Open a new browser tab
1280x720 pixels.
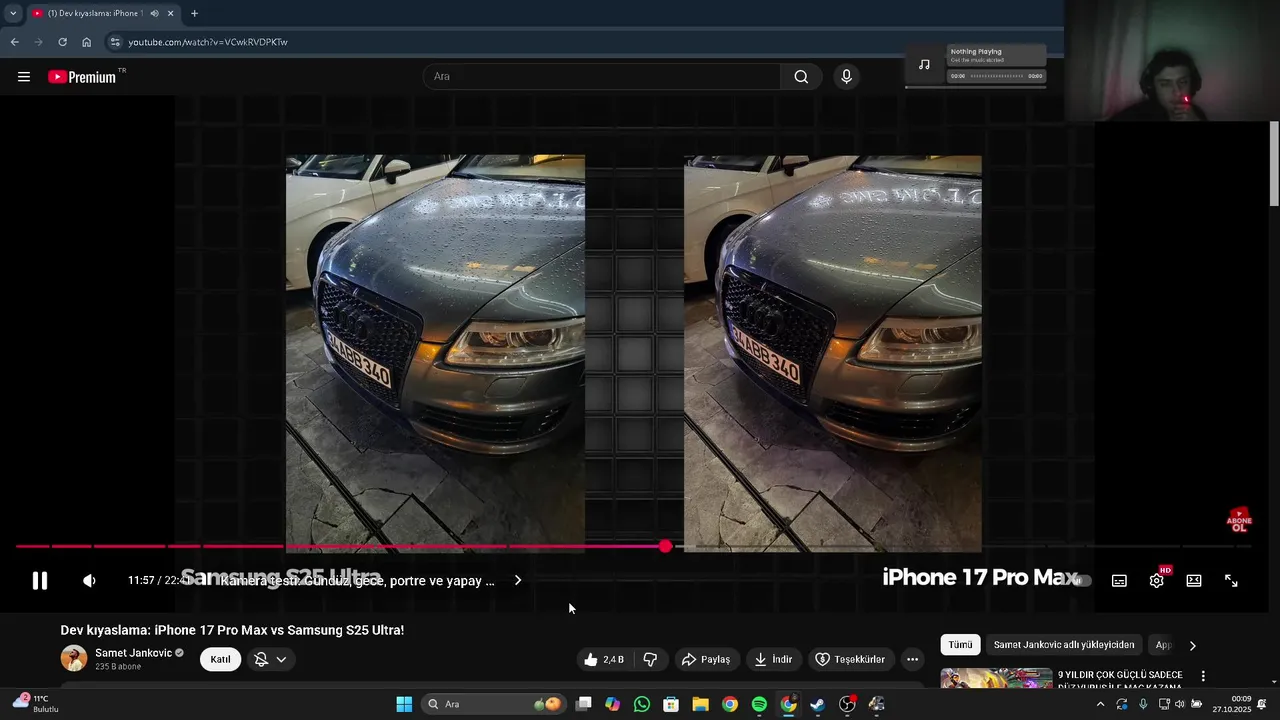pos(194,13)
